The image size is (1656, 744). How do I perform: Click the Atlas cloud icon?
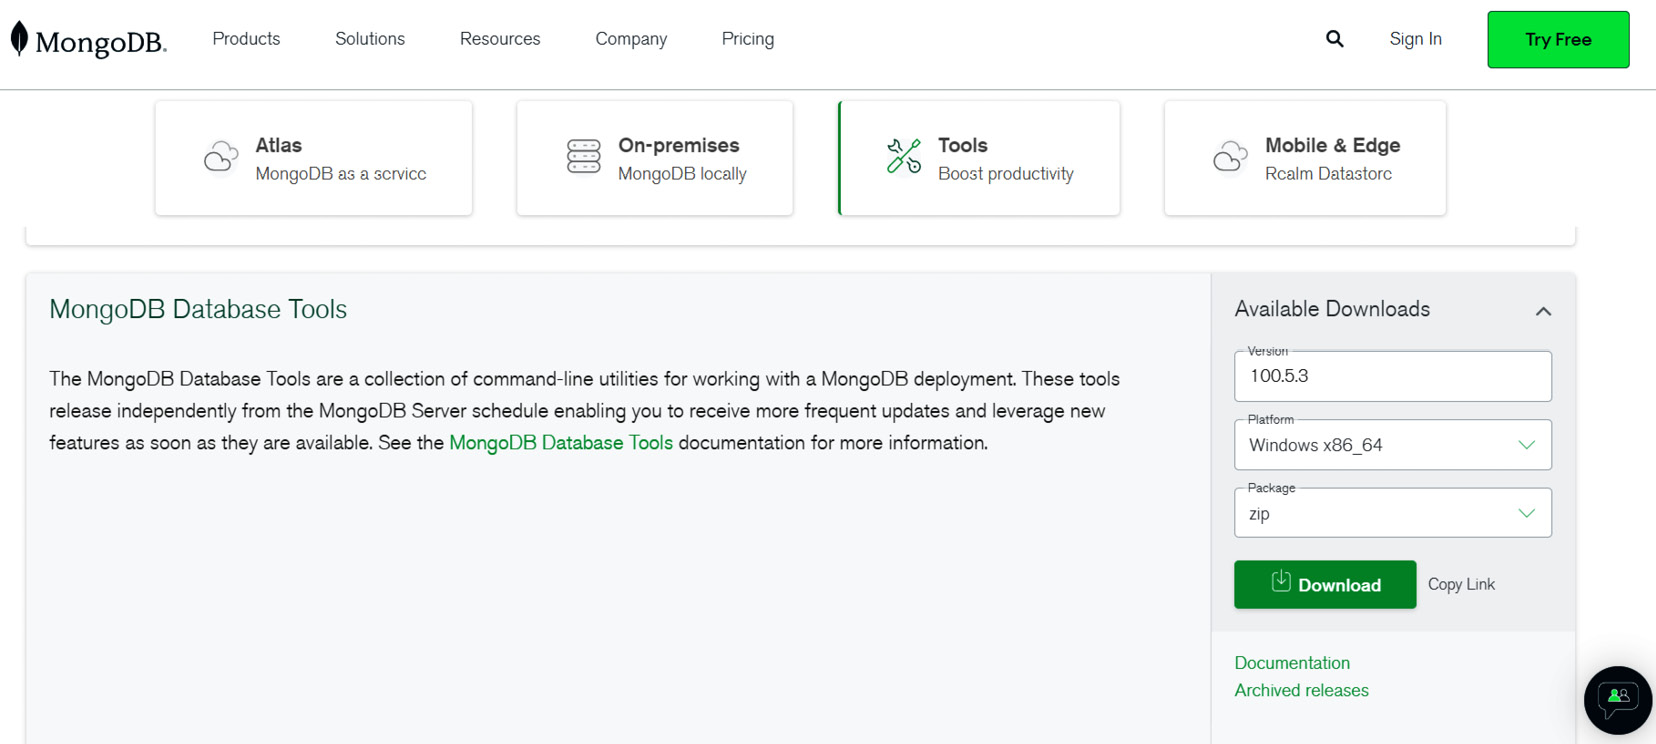pyautogui.click(x=221, y=157)
